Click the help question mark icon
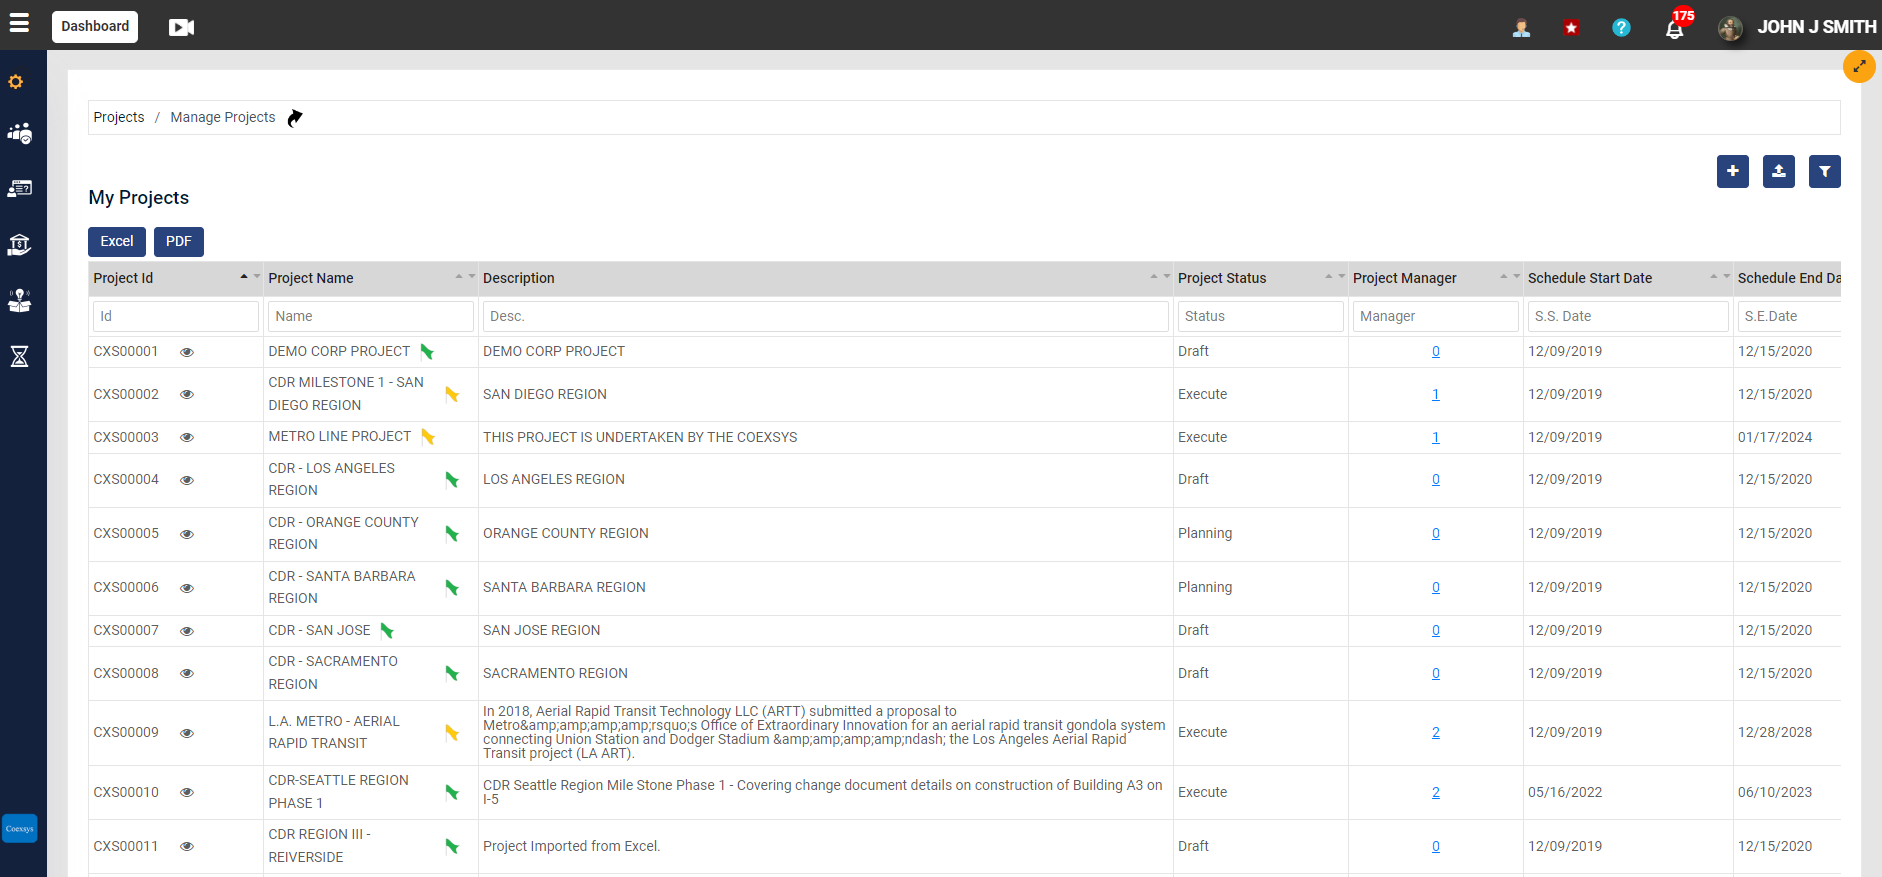 (x=1621, y=28)
